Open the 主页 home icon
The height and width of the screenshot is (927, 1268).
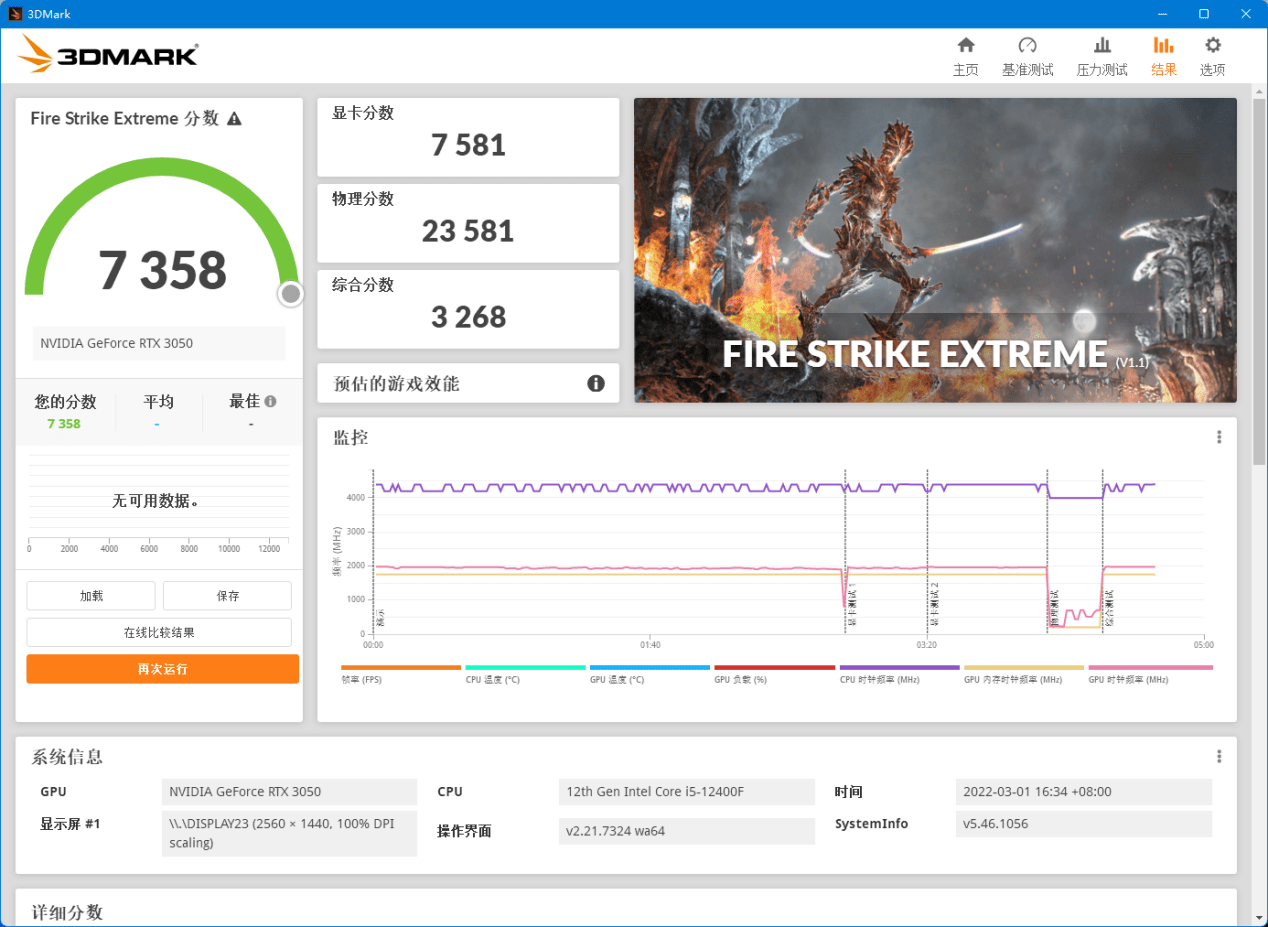coord(965,55)
